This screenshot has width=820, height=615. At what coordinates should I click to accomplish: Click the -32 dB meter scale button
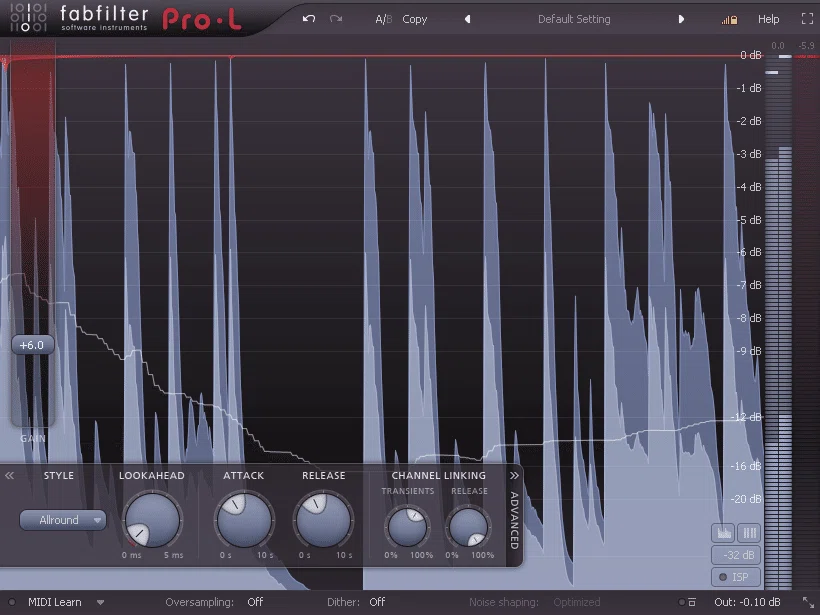click(736, 555)
